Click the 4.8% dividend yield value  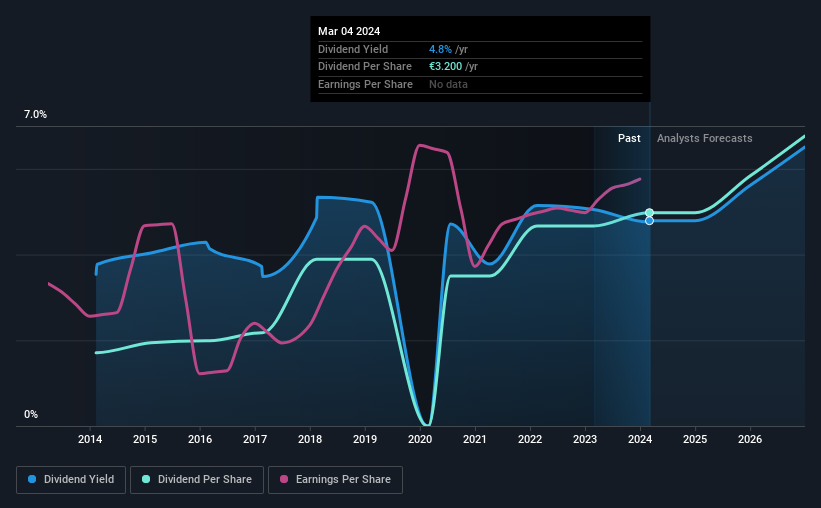(440, 49)
